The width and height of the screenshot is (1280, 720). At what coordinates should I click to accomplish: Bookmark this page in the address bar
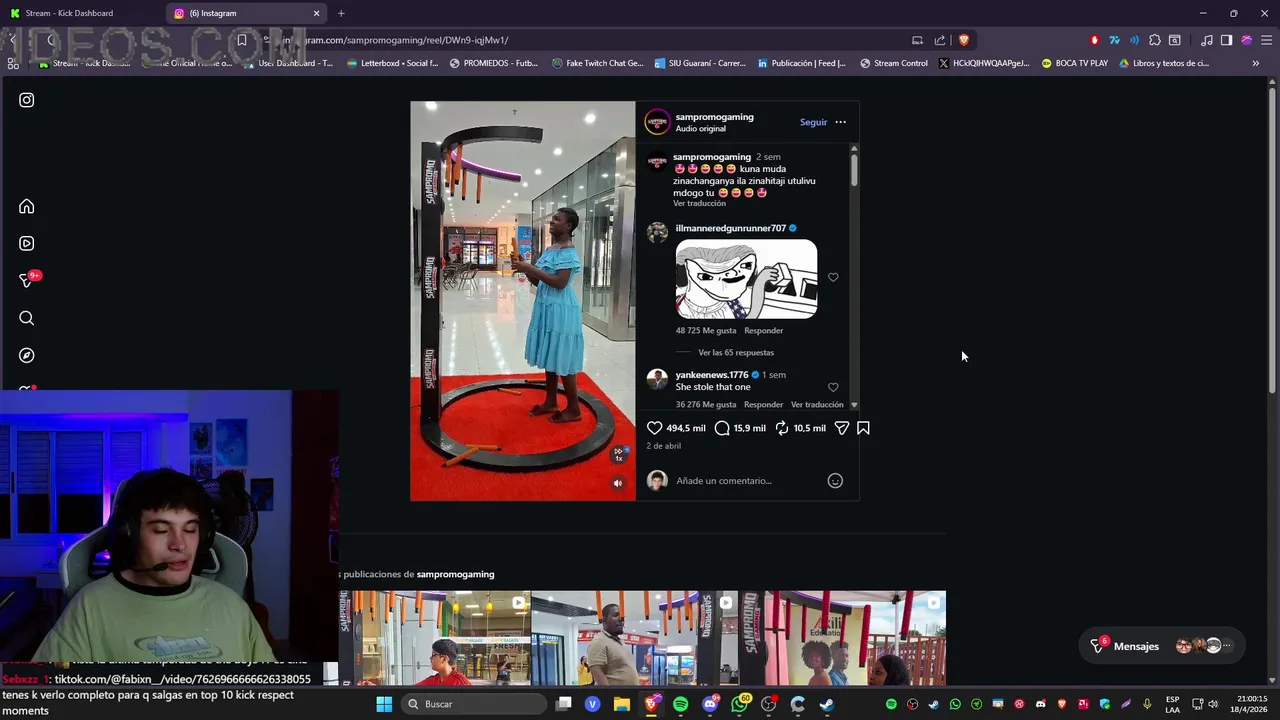242,40
